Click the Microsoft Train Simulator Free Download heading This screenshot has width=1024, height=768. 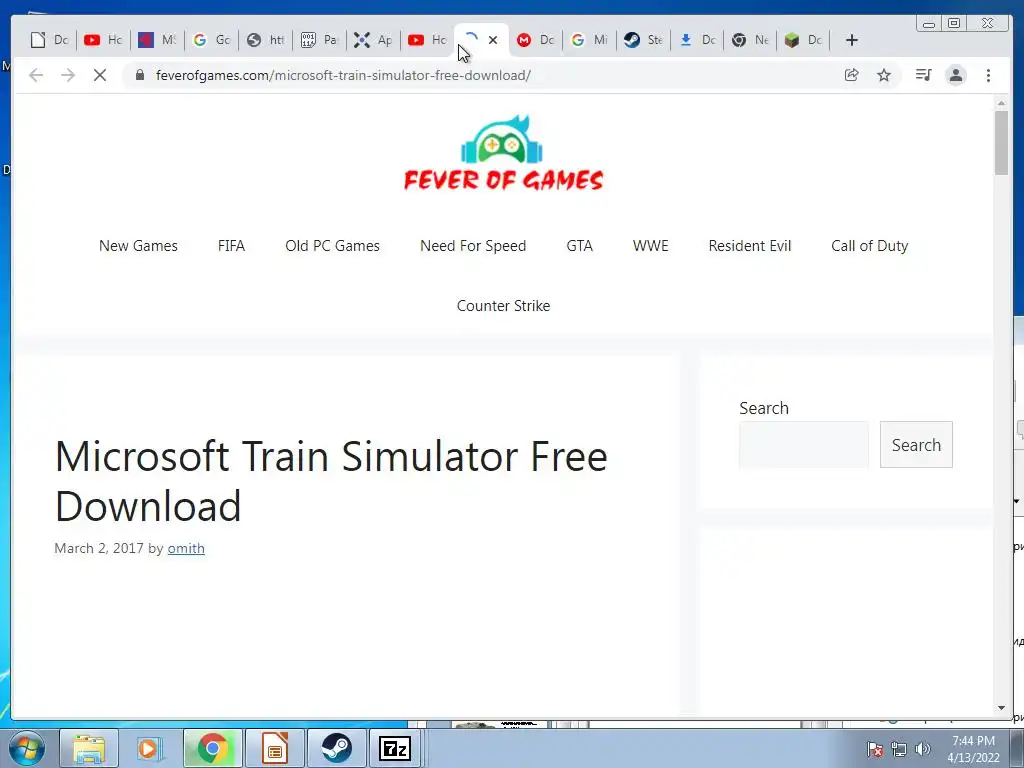coord(331,481)
